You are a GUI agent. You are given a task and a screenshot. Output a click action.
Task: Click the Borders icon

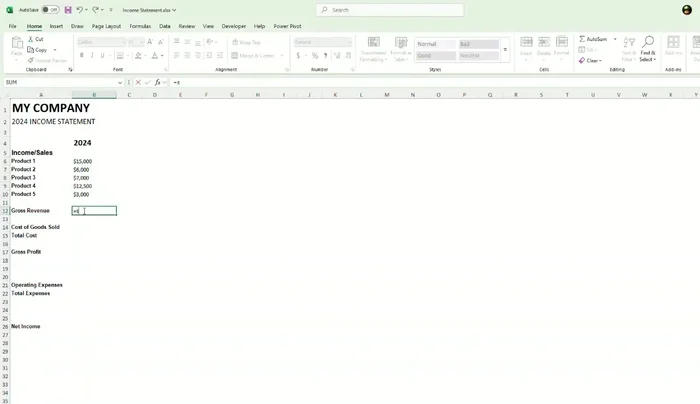(x=120, y=55)
